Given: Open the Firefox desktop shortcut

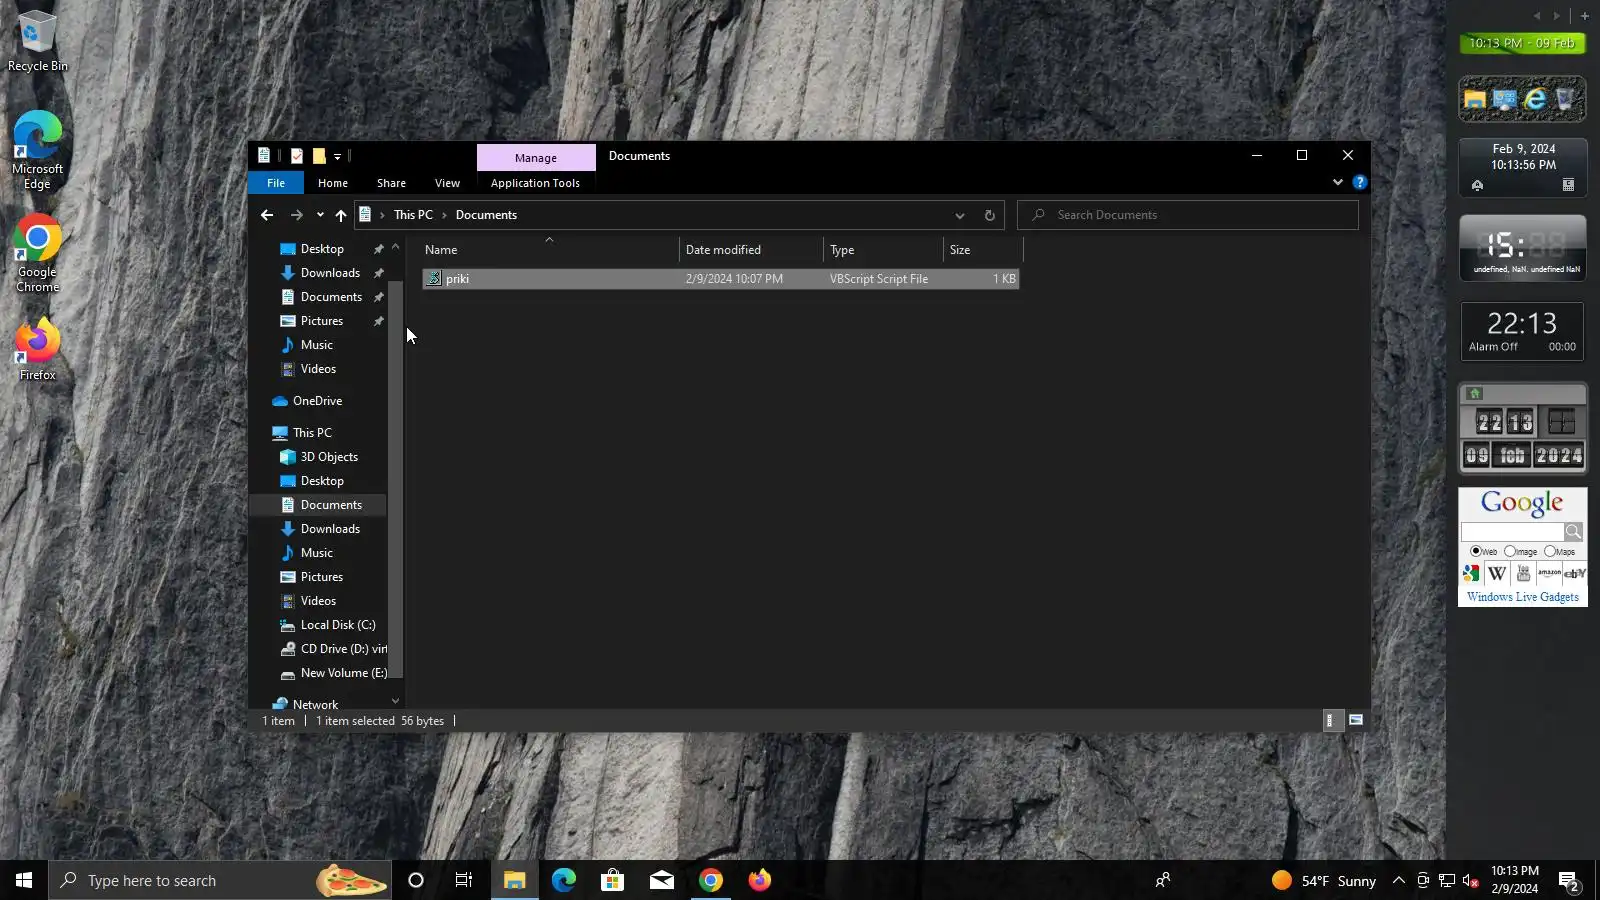Looking at the screenshot, I should click(37, 349).
